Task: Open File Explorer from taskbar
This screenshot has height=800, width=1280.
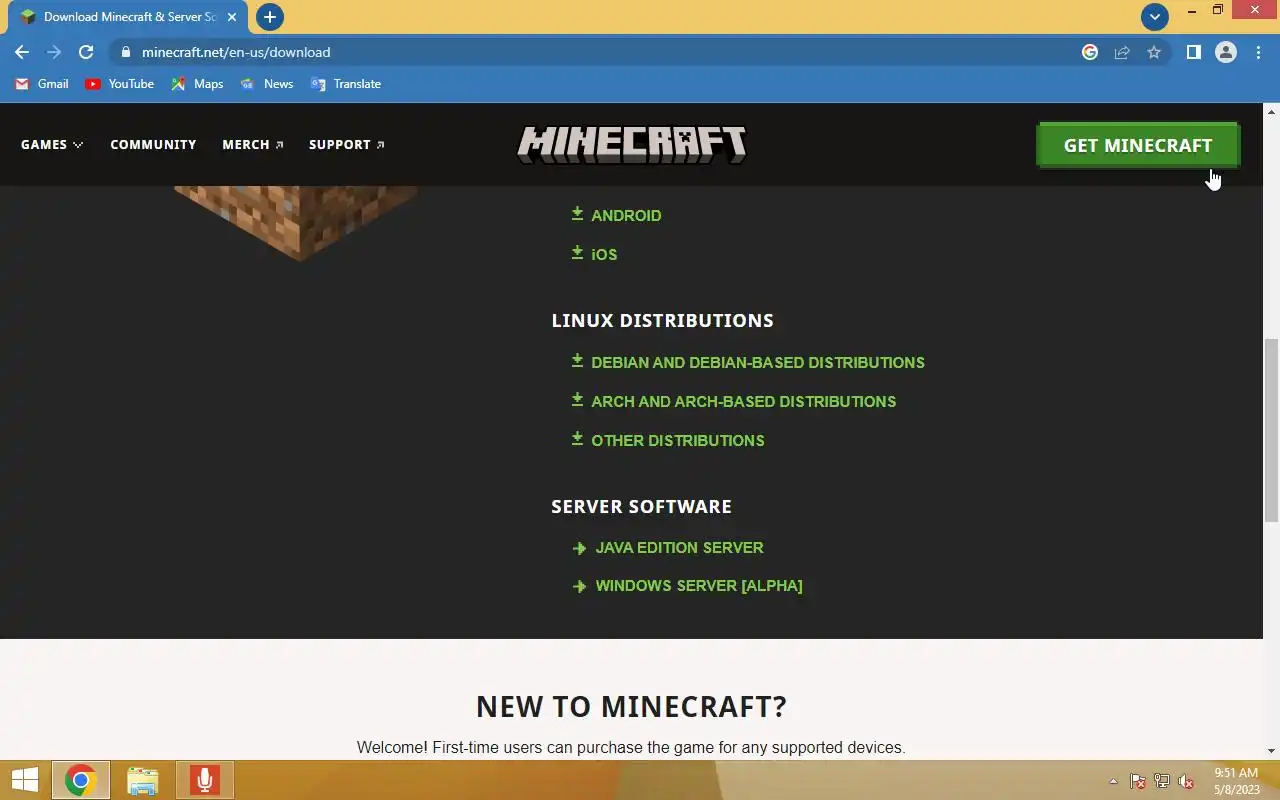Action: [x=143, y=780]
